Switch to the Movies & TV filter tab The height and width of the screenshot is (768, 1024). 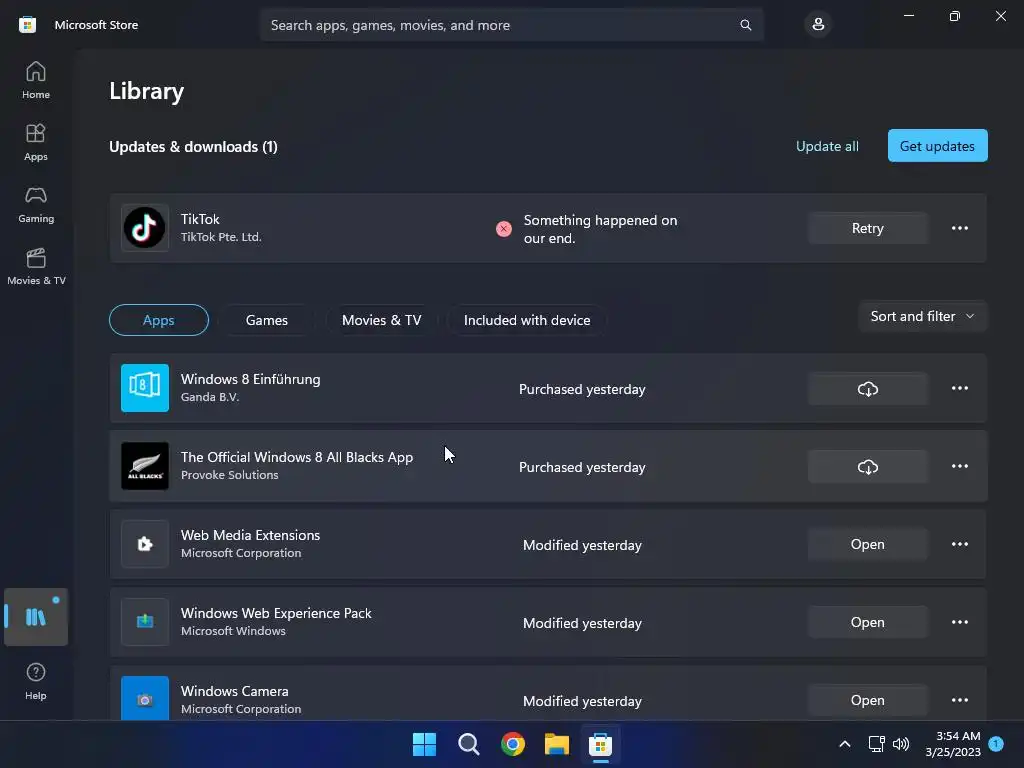381,320
